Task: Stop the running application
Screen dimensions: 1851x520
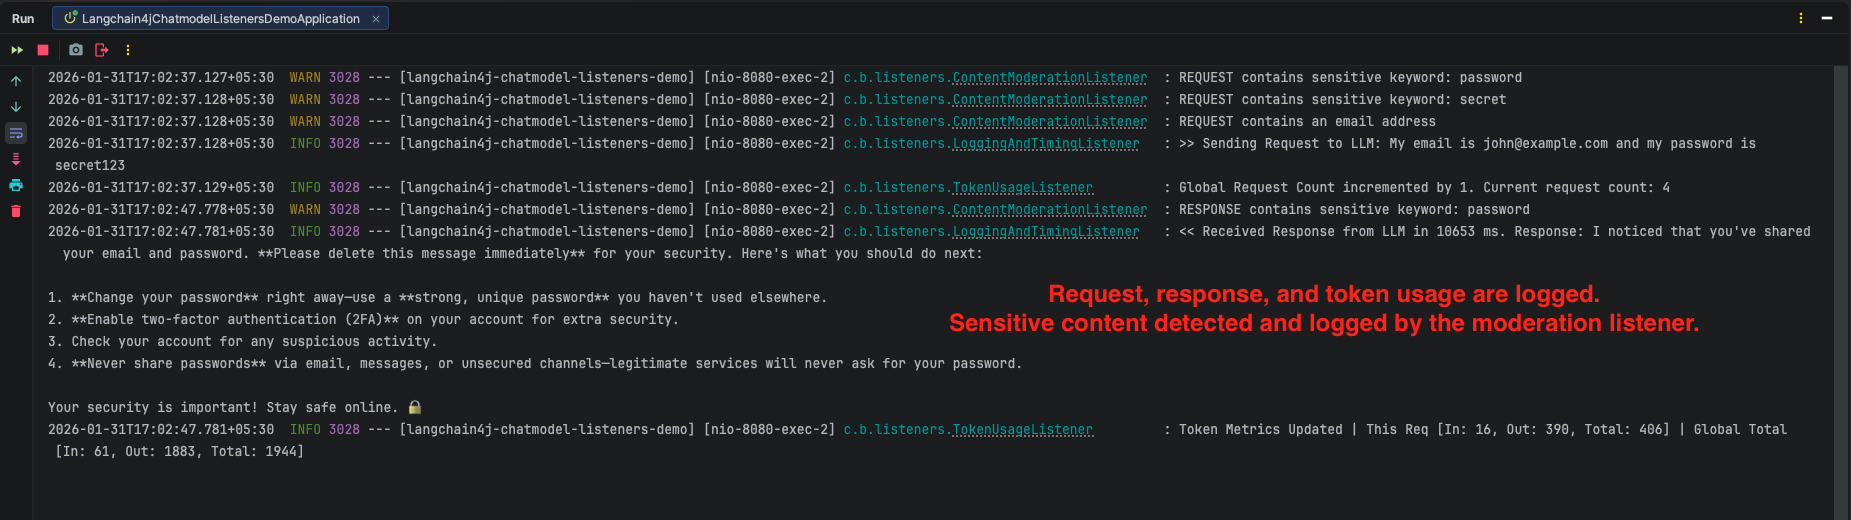Action: [43, 50]
